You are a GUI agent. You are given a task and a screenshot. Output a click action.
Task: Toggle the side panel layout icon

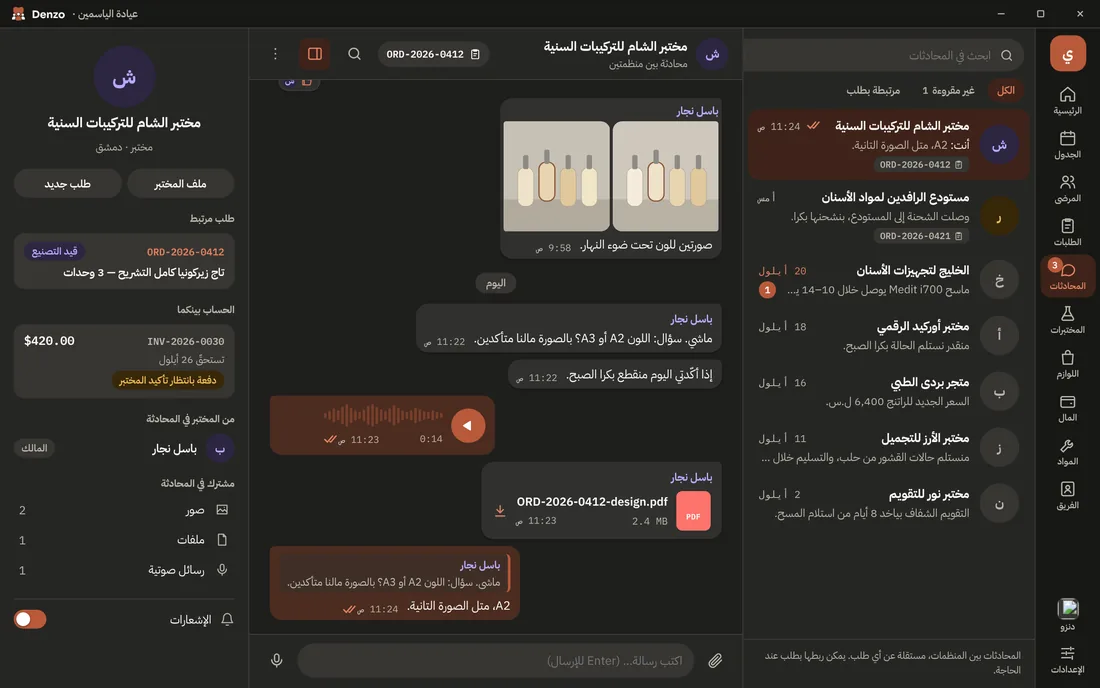[x=315, y=54]
